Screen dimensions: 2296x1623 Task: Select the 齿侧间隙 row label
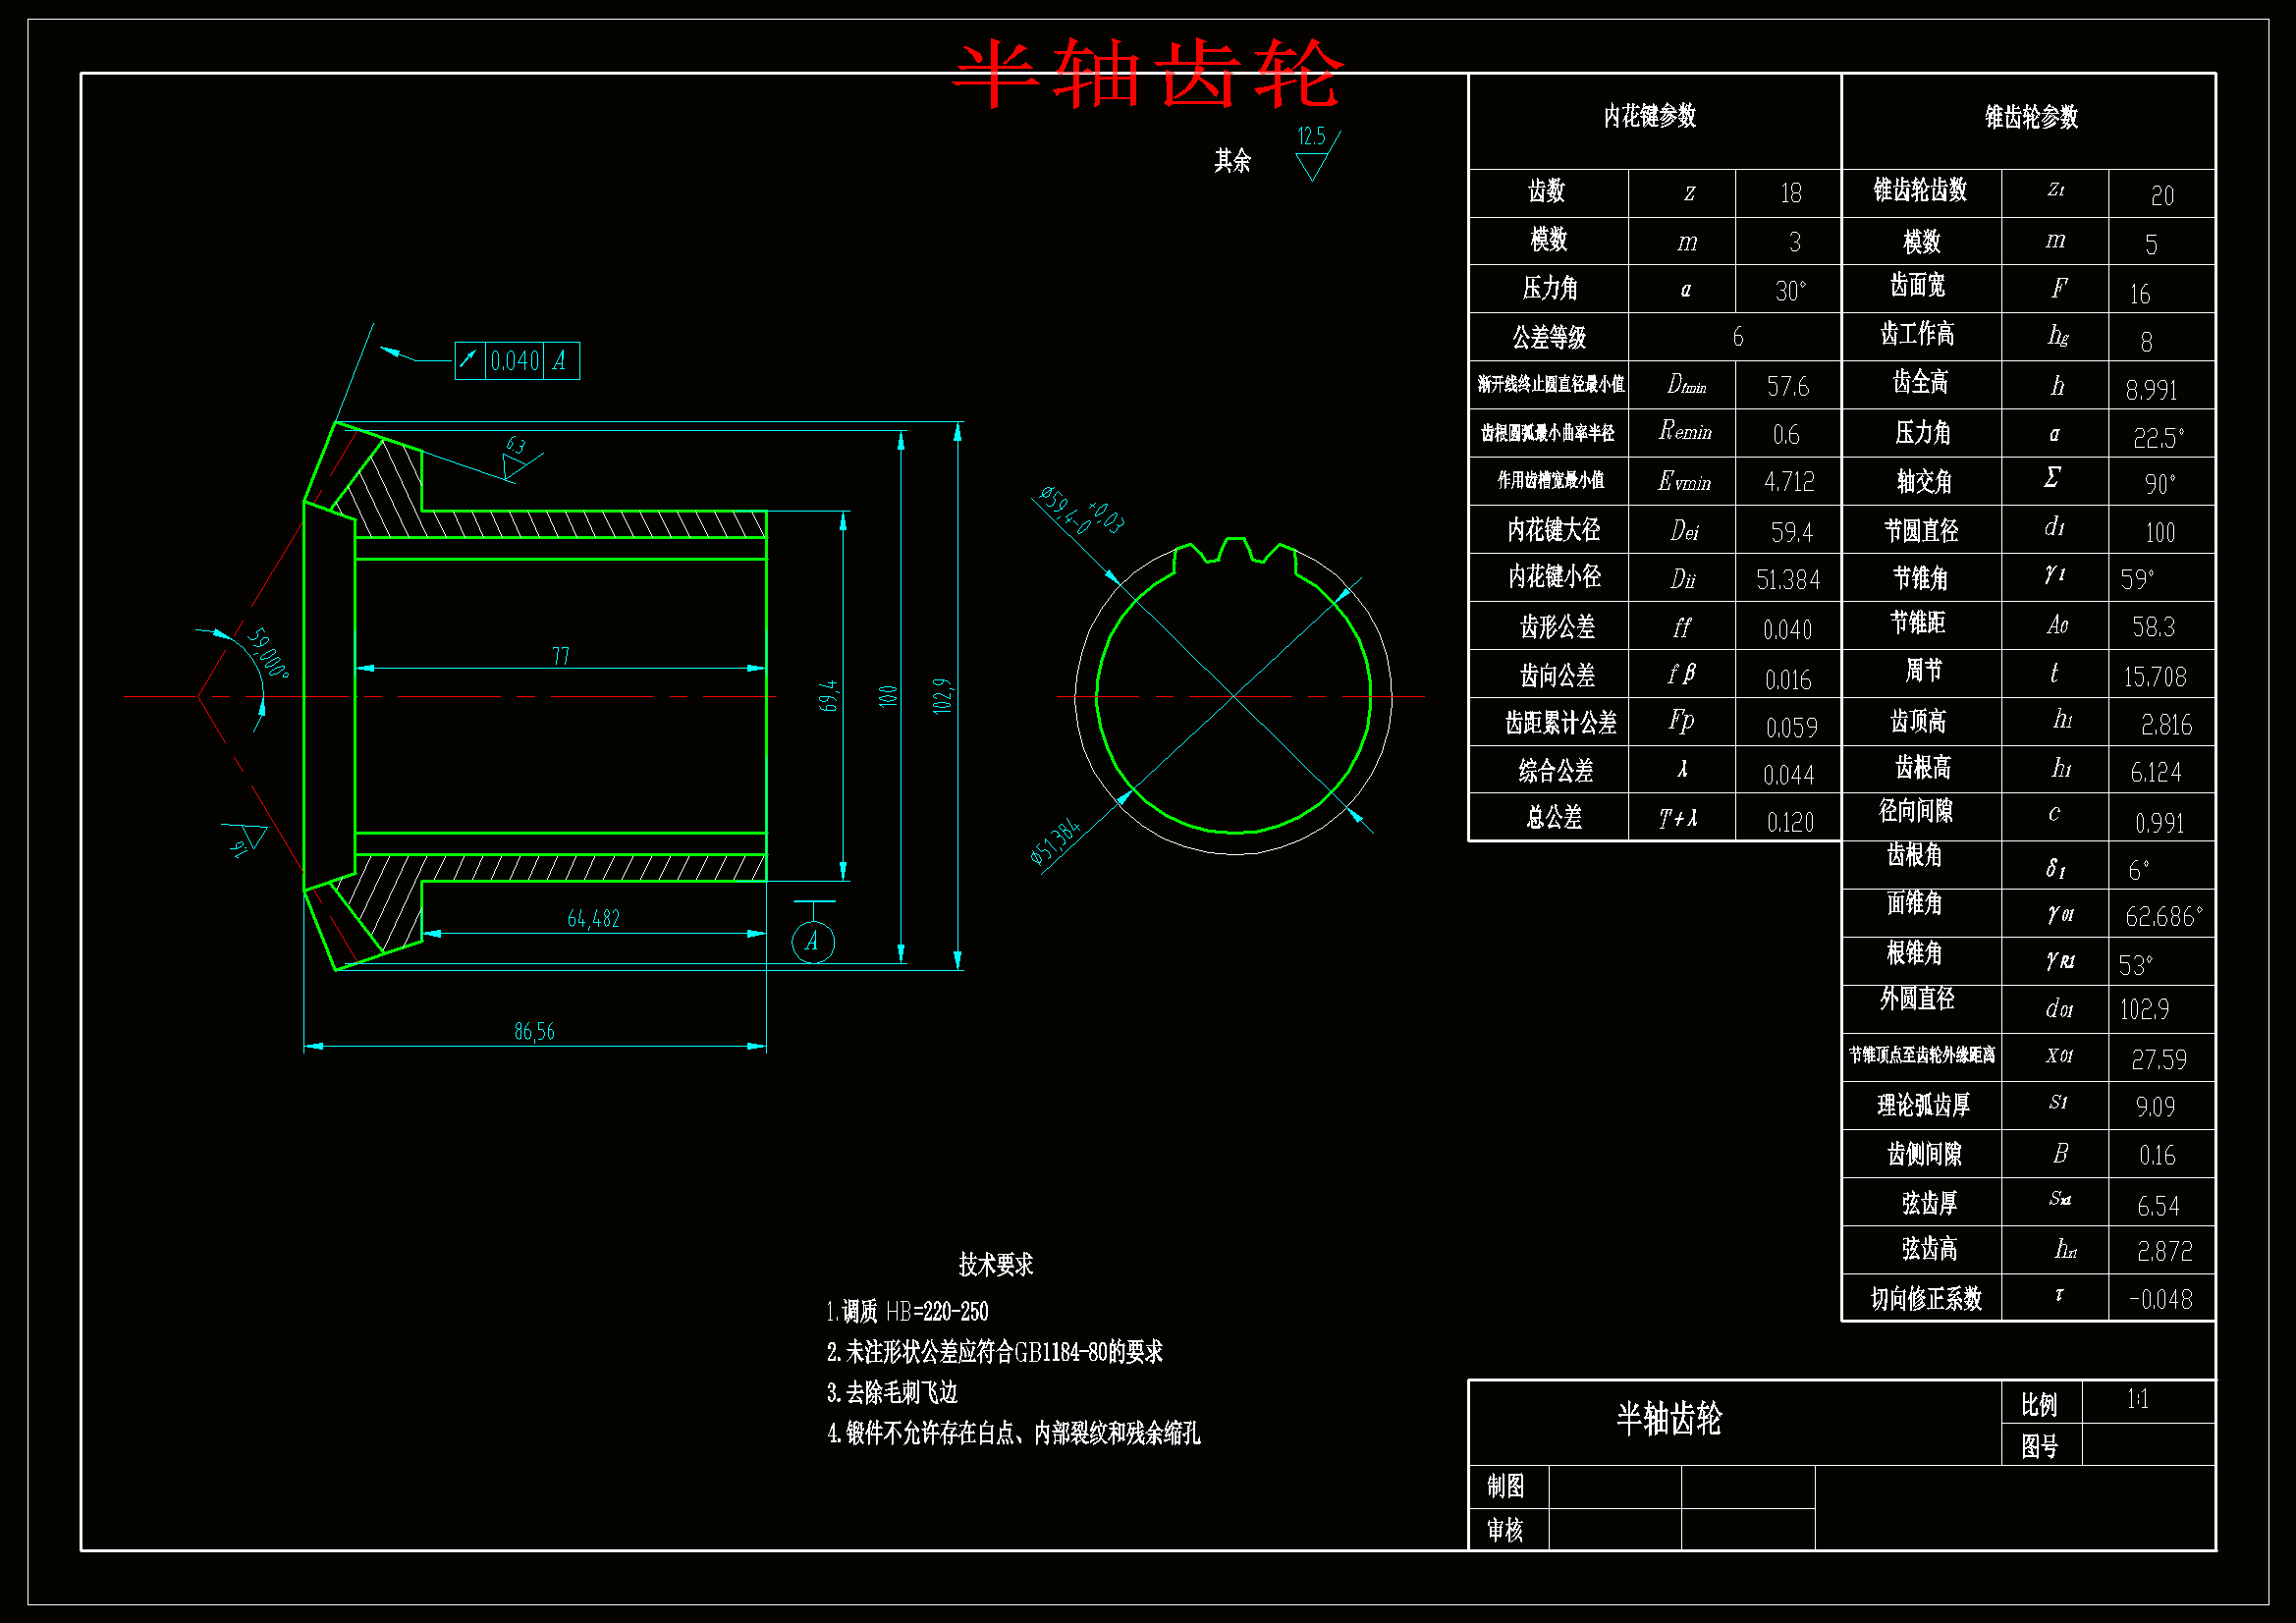(1924, 1154)
